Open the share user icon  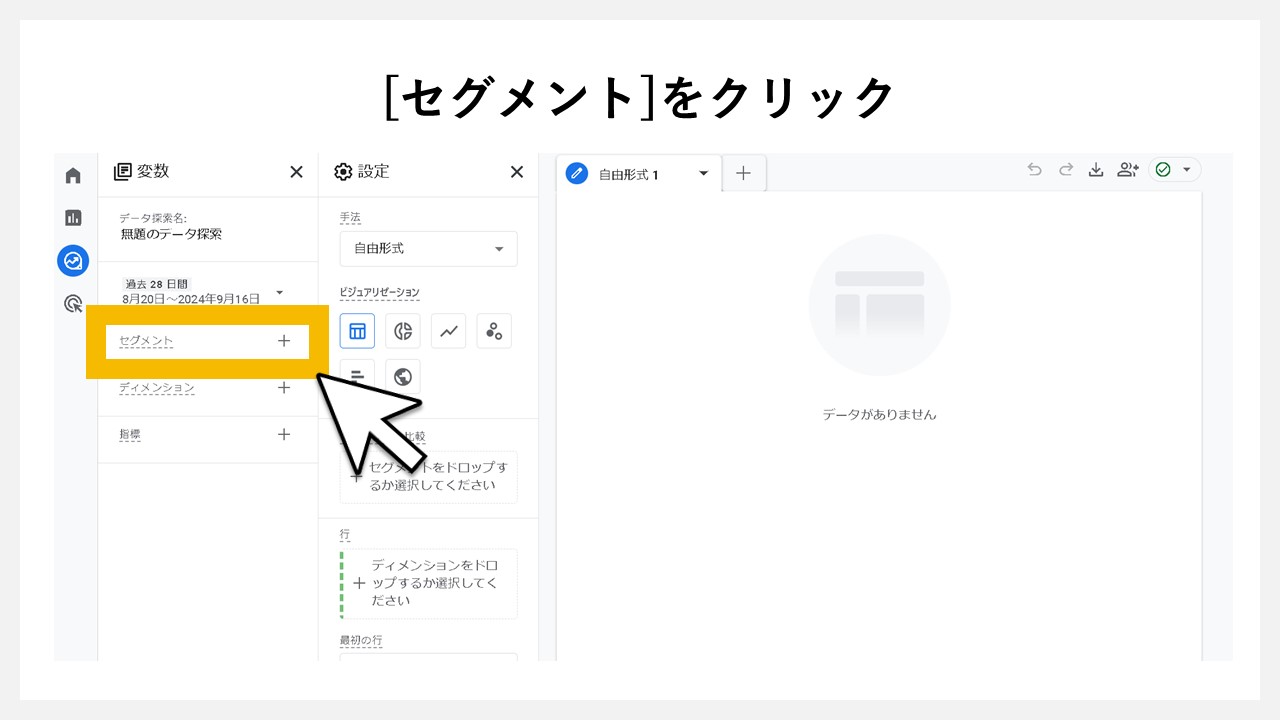coord(1127,169)
